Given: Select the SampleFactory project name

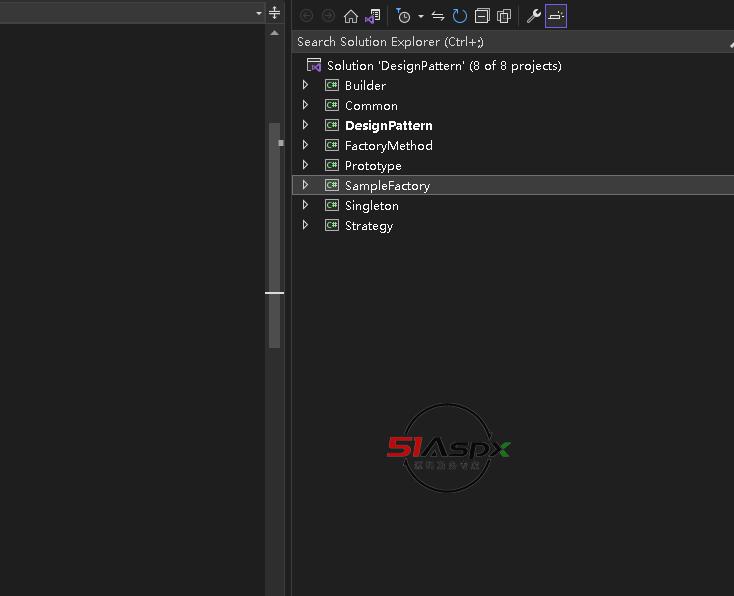Looking at the screenshot, I should pyautogui.click(x=387, y=186).
